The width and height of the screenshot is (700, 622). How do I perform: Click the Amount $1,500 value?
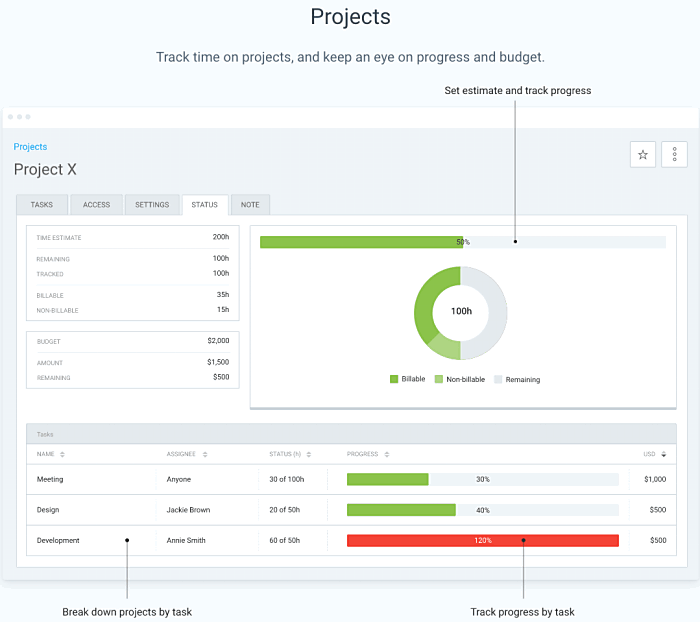pos(218,362)
